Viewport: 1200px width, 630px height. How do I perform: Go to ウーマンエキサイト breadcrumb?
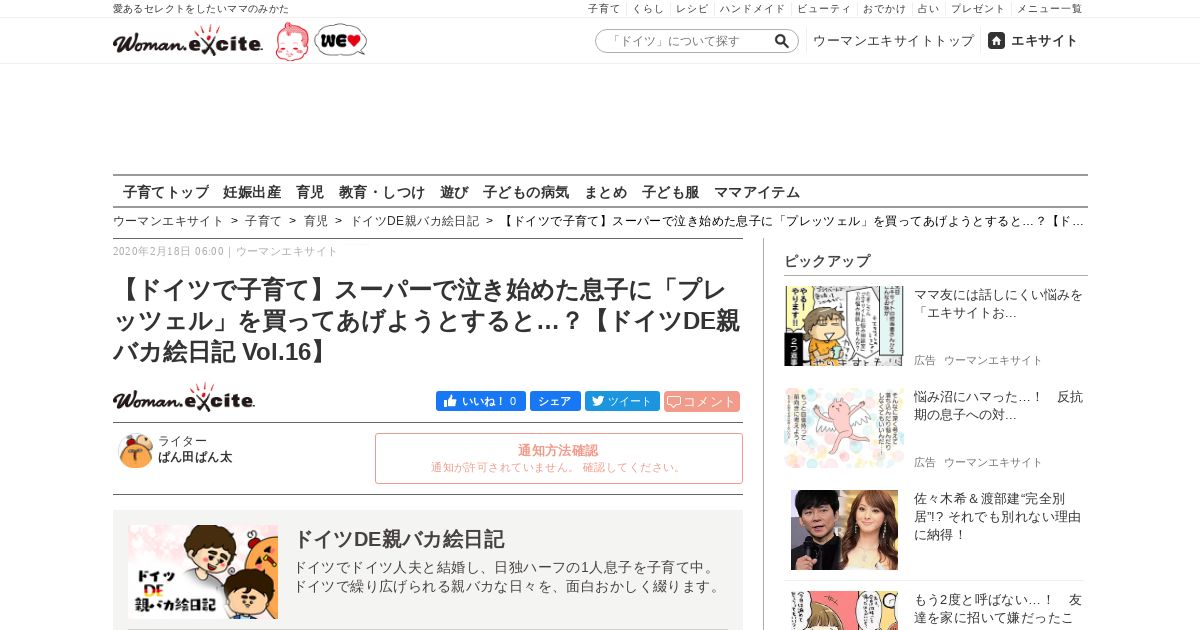[168, 221]
